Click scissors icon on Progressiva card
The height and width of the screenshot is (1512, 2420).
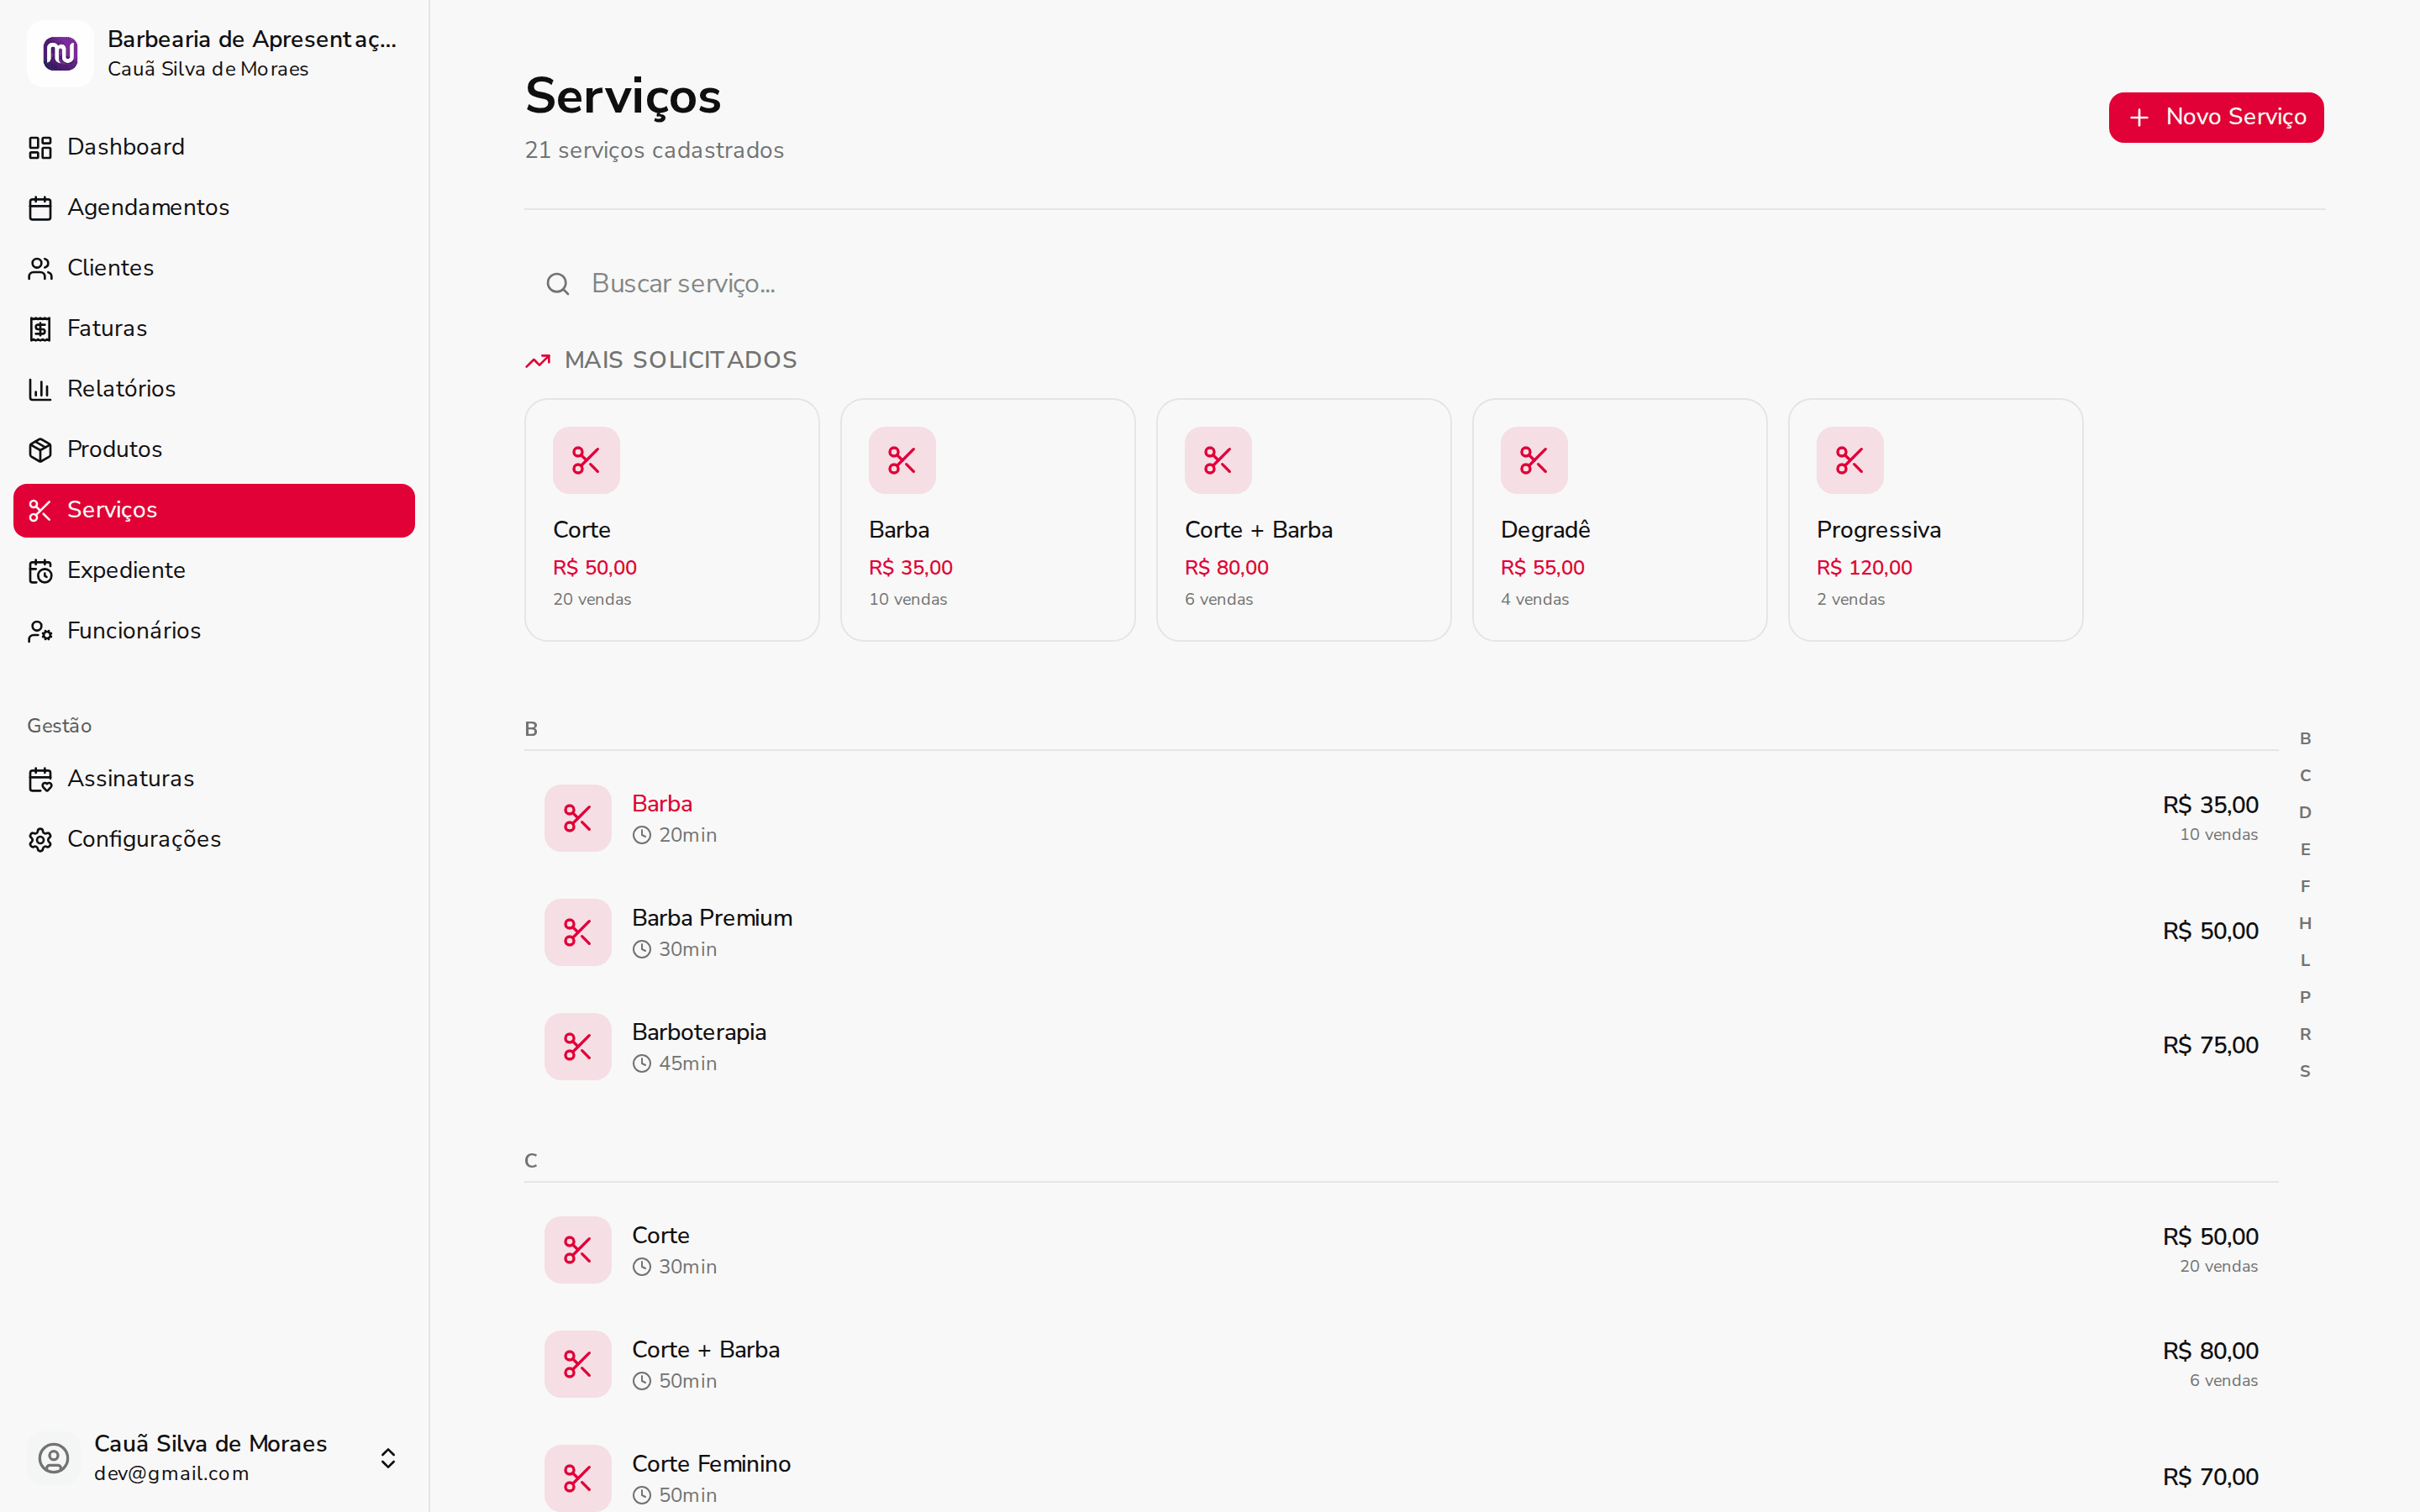point(1849,461)
